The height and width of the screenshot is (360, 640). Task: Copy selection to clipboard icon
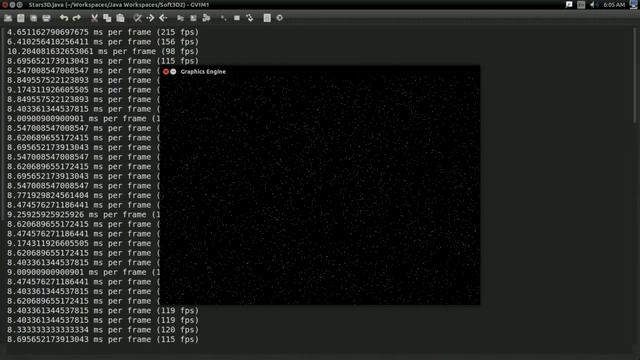107,18
